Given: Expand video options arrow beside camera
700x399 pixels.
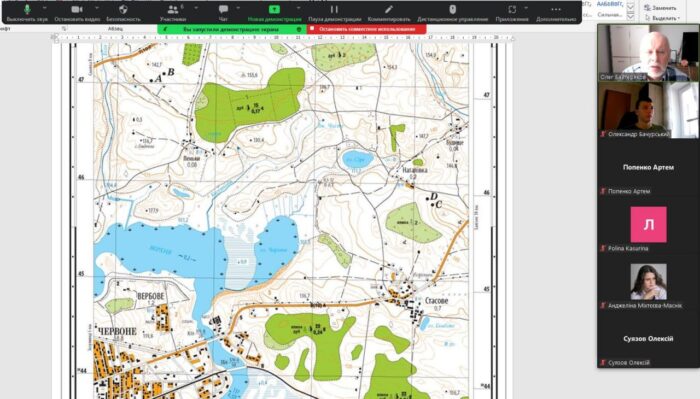Looking at the screenshot, I should [x=97, y=8].
